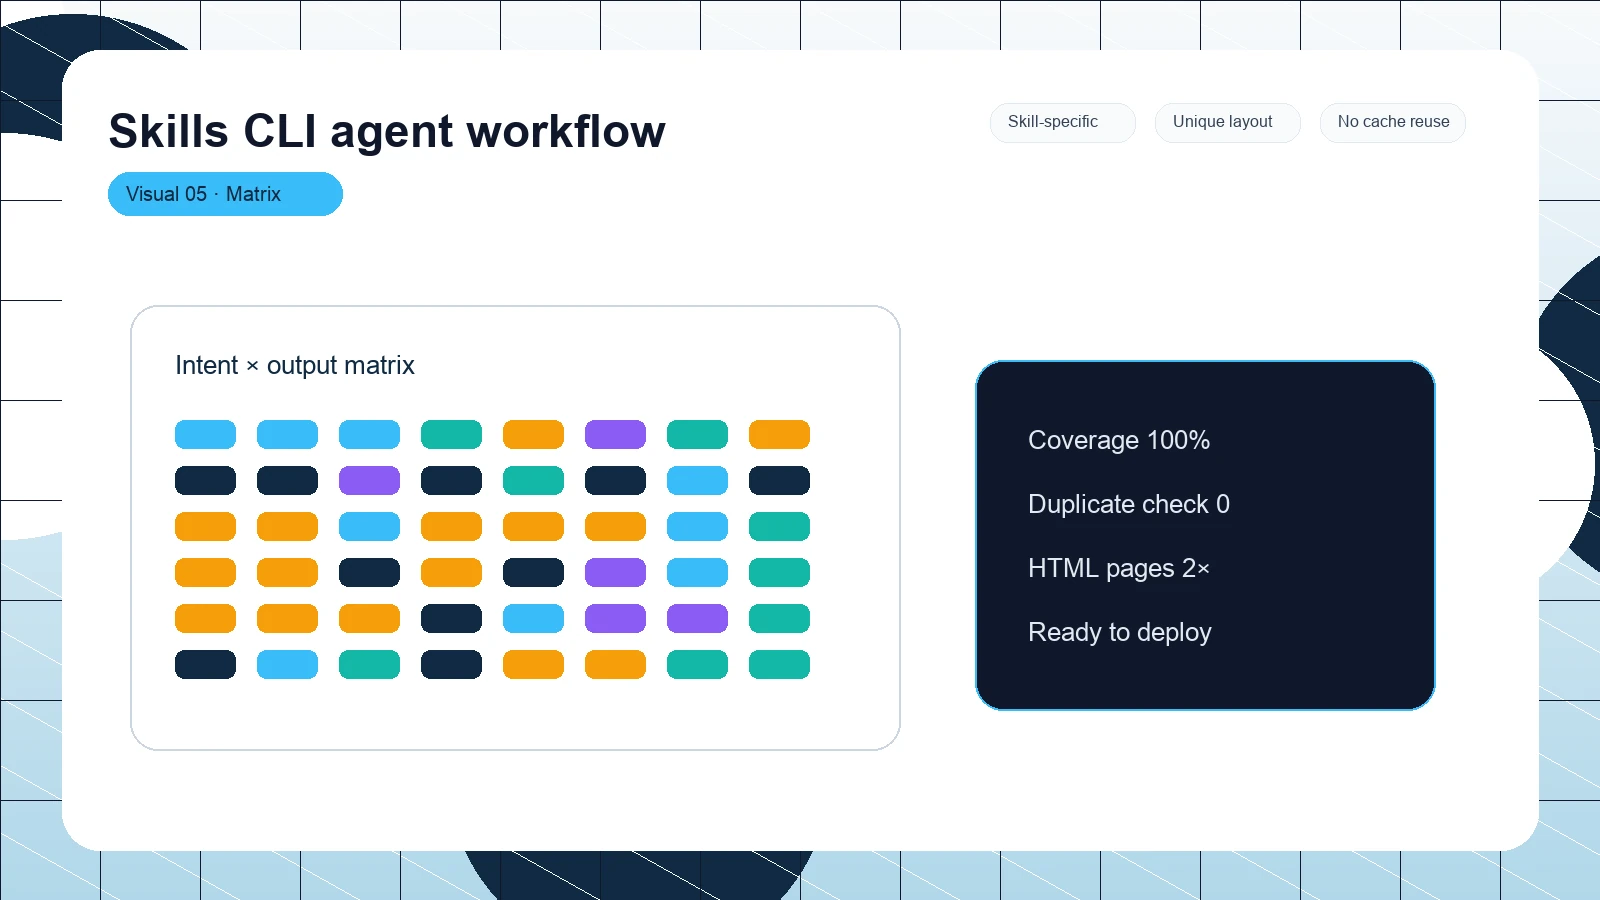
Task: Click the 'Intent × output matrix' label
Action: click(x=295, y=365)
